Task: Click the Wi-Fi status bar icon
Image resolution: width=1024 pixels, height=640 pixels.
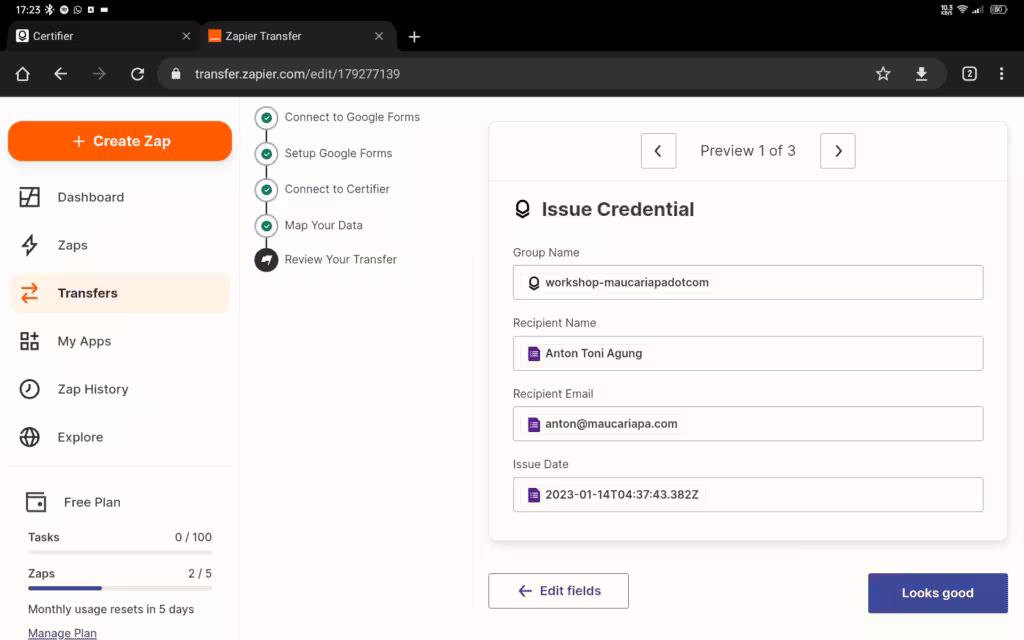Action: tap(962, 9)
